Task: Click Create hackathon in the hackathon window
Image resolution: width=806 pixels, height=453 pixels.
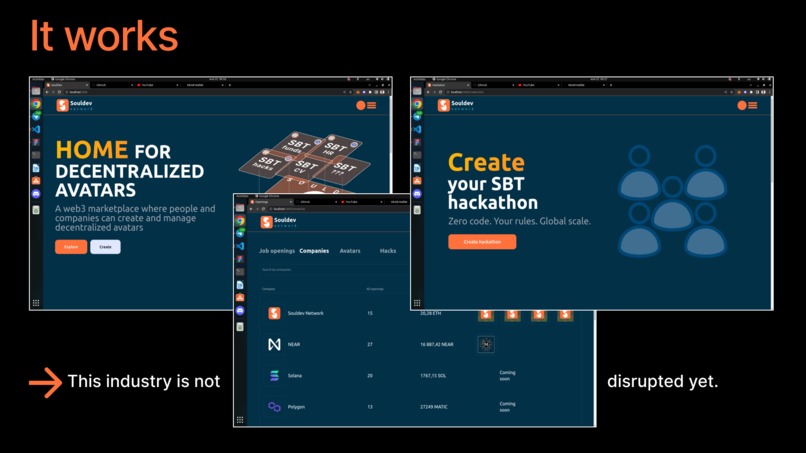Action: (482, 242)
